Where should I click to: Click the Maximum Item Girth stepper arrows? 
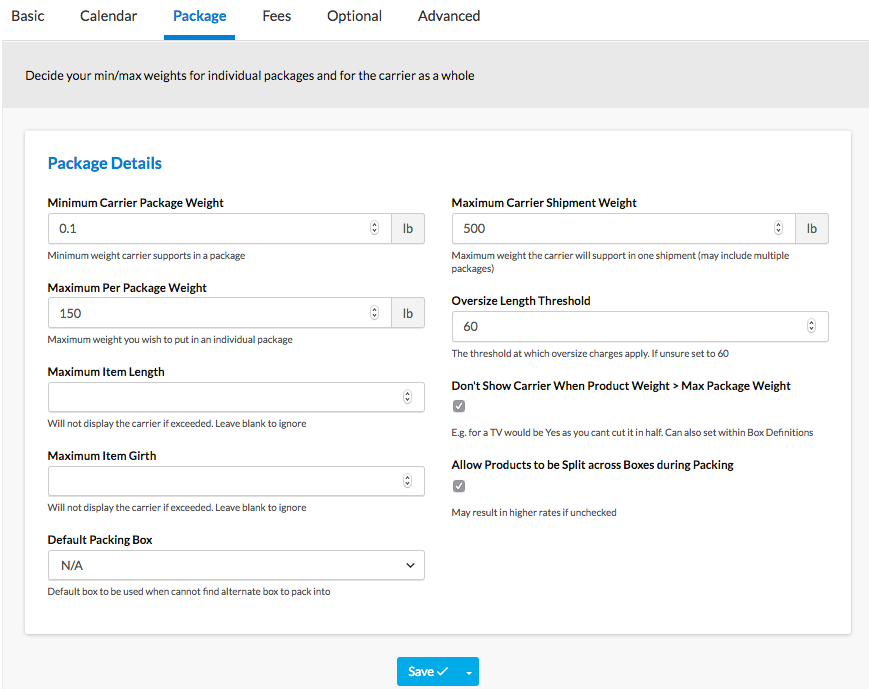tap(407, 481)
